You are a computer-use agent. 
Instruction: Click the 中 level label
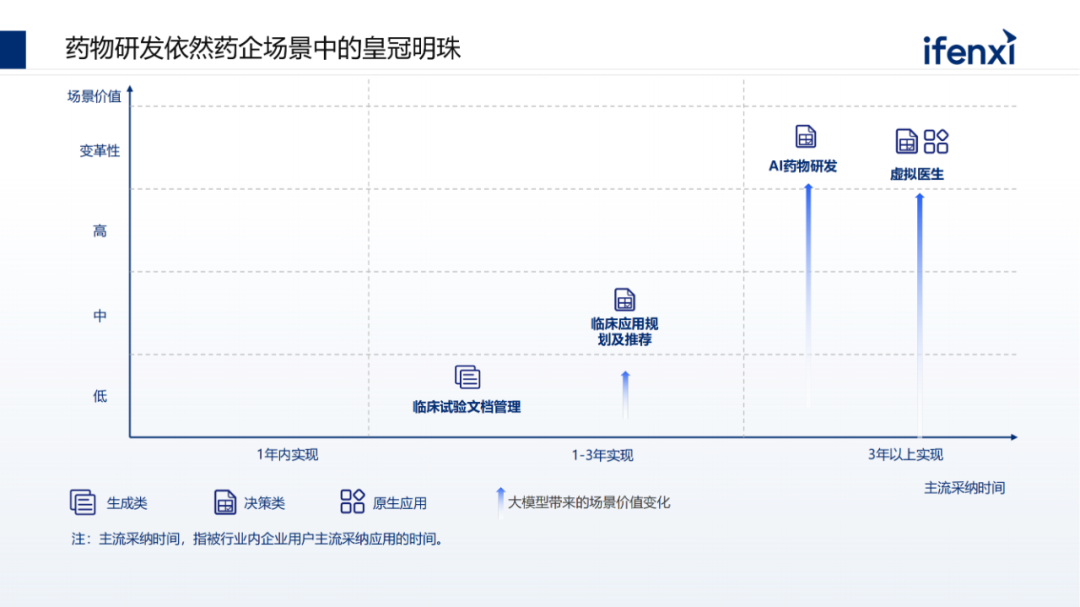pos(100,316)
